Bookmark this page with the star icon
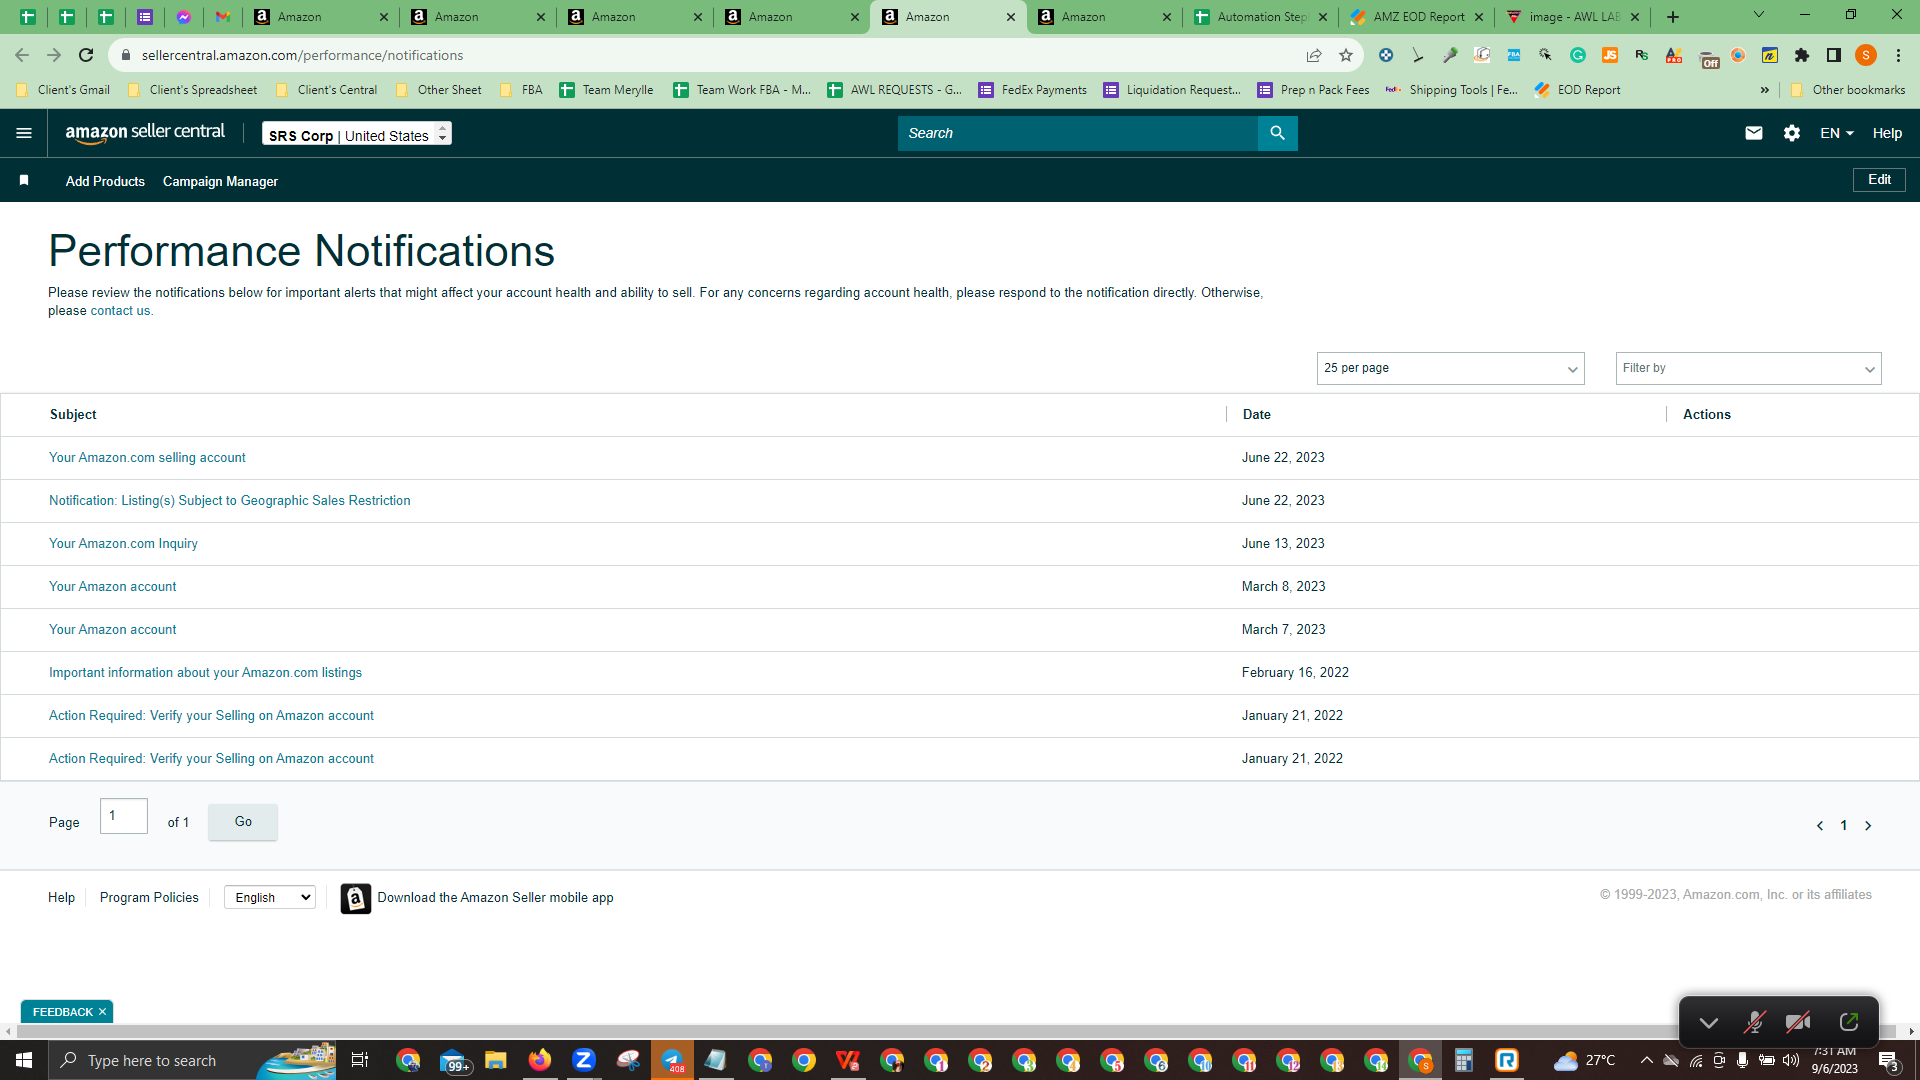Viewport: 1920px width, 1080px height. tap(1346, 55)
